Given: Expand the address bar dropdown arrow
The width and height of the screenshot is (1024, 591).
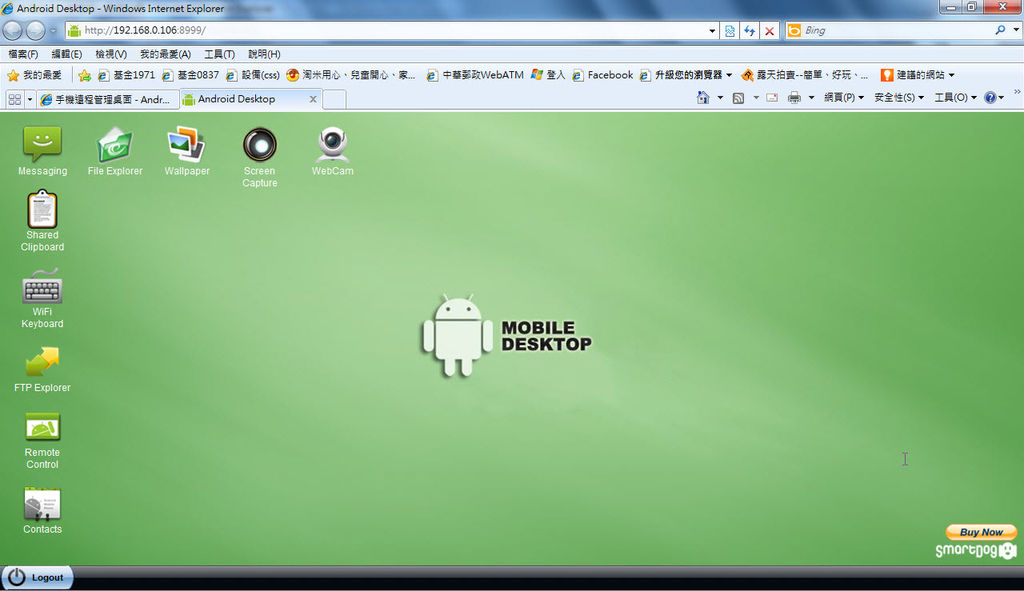Looking at the screenshot, I should click(x=712, y=31).
